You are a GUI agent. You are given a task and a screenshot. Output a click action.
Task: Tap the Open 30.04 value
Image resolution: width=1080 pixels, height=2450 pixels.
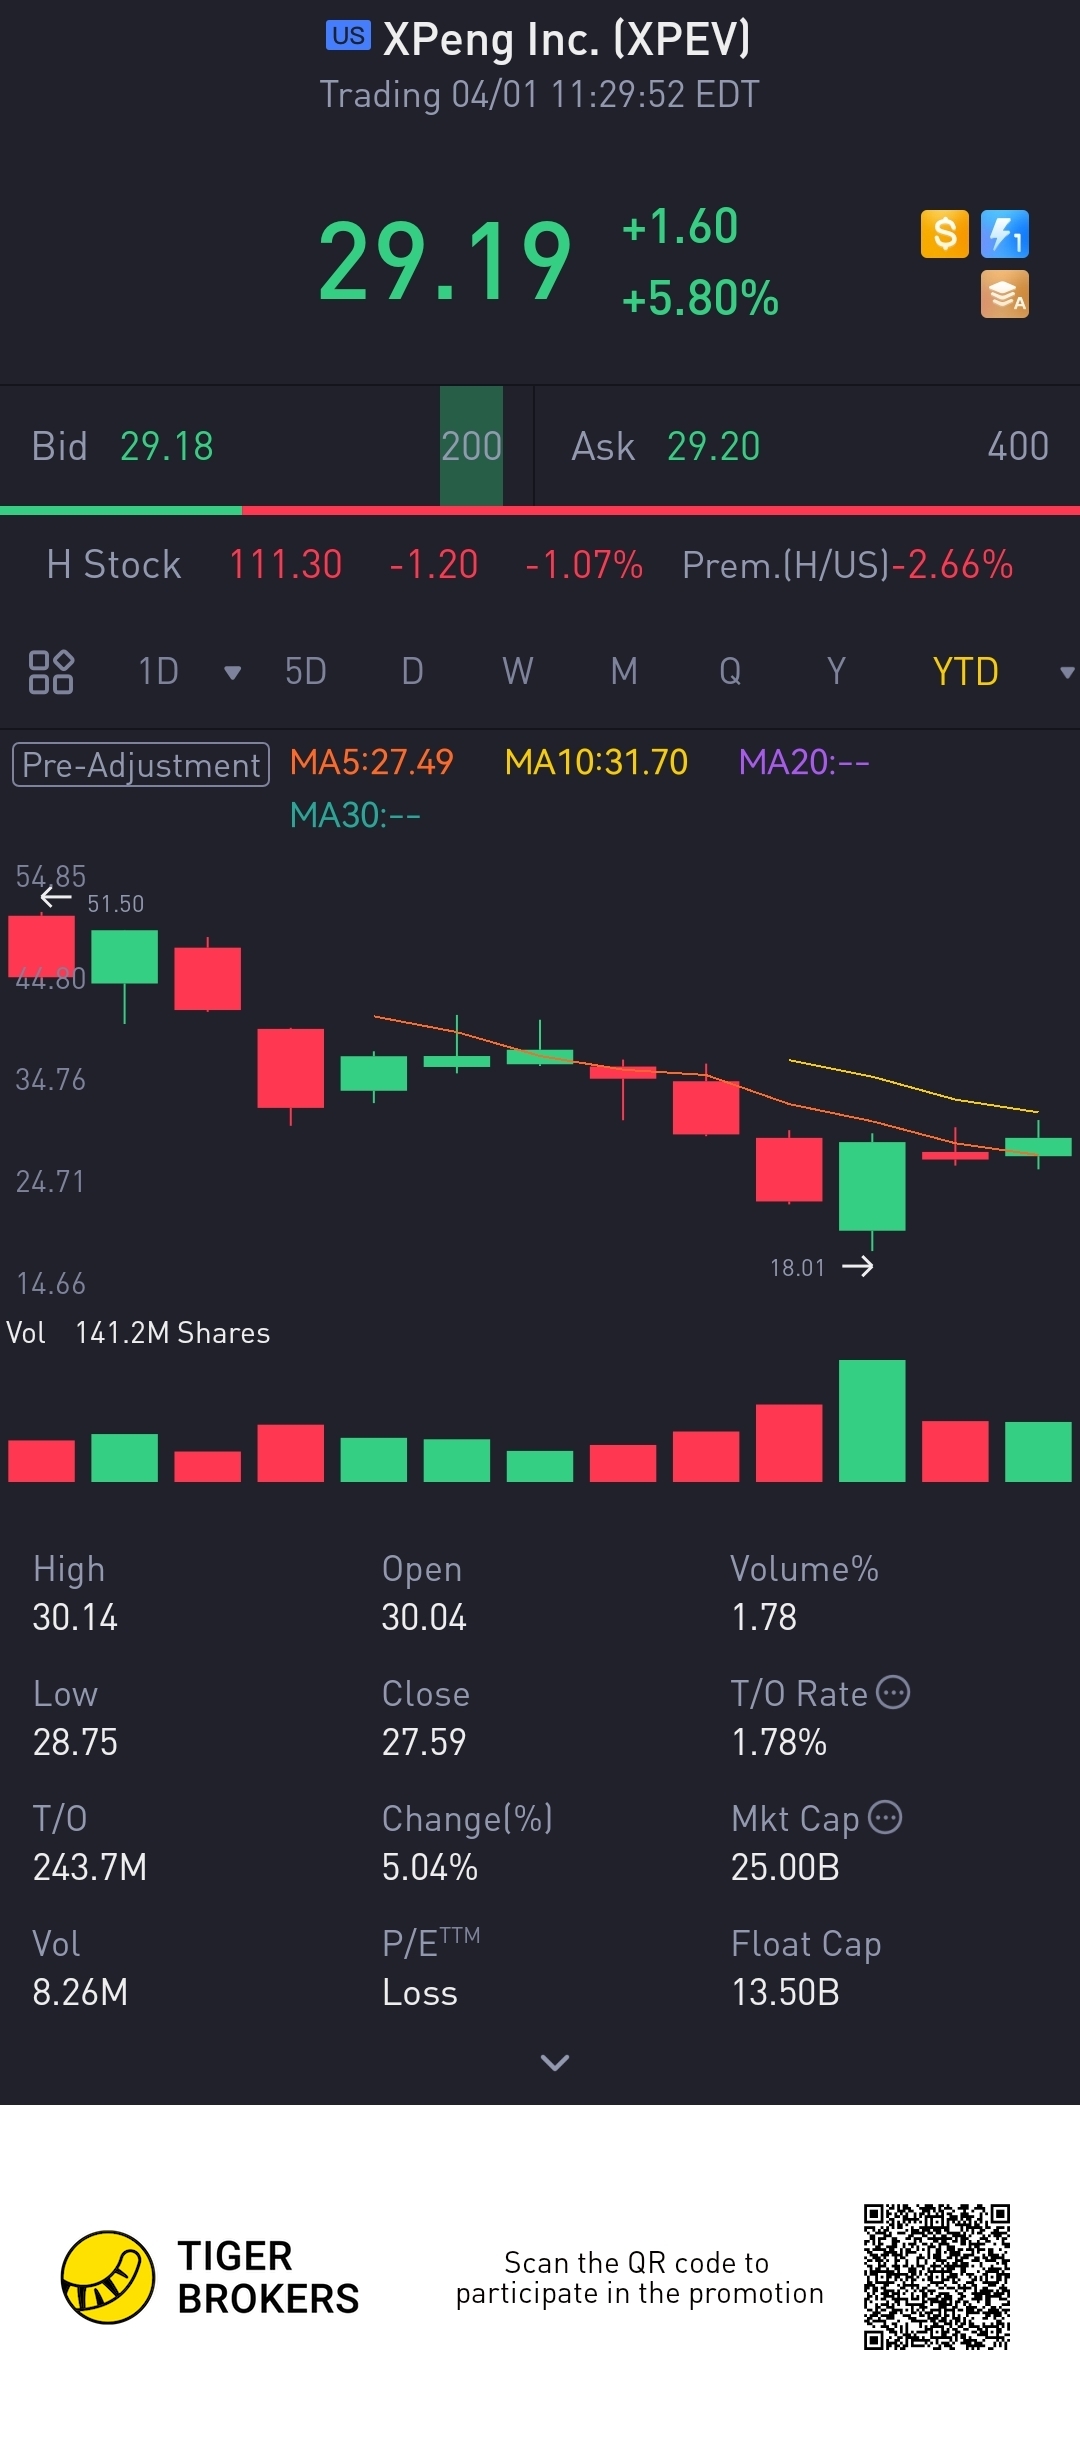424,1618
